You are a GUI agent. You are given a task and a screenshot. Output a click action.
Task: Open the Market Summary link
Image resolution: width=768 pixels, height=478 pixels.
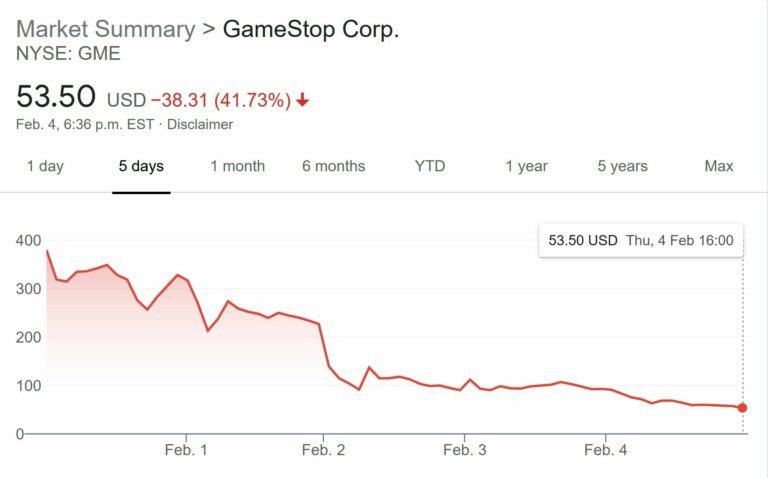click(105, 29)
